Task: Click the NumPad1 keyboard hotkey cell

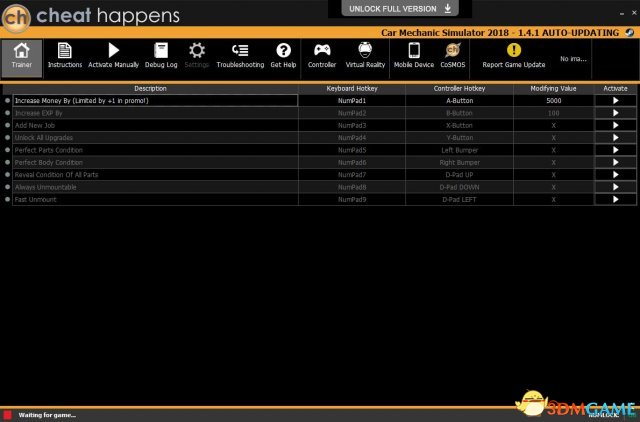Action: [x=352, y=101]
